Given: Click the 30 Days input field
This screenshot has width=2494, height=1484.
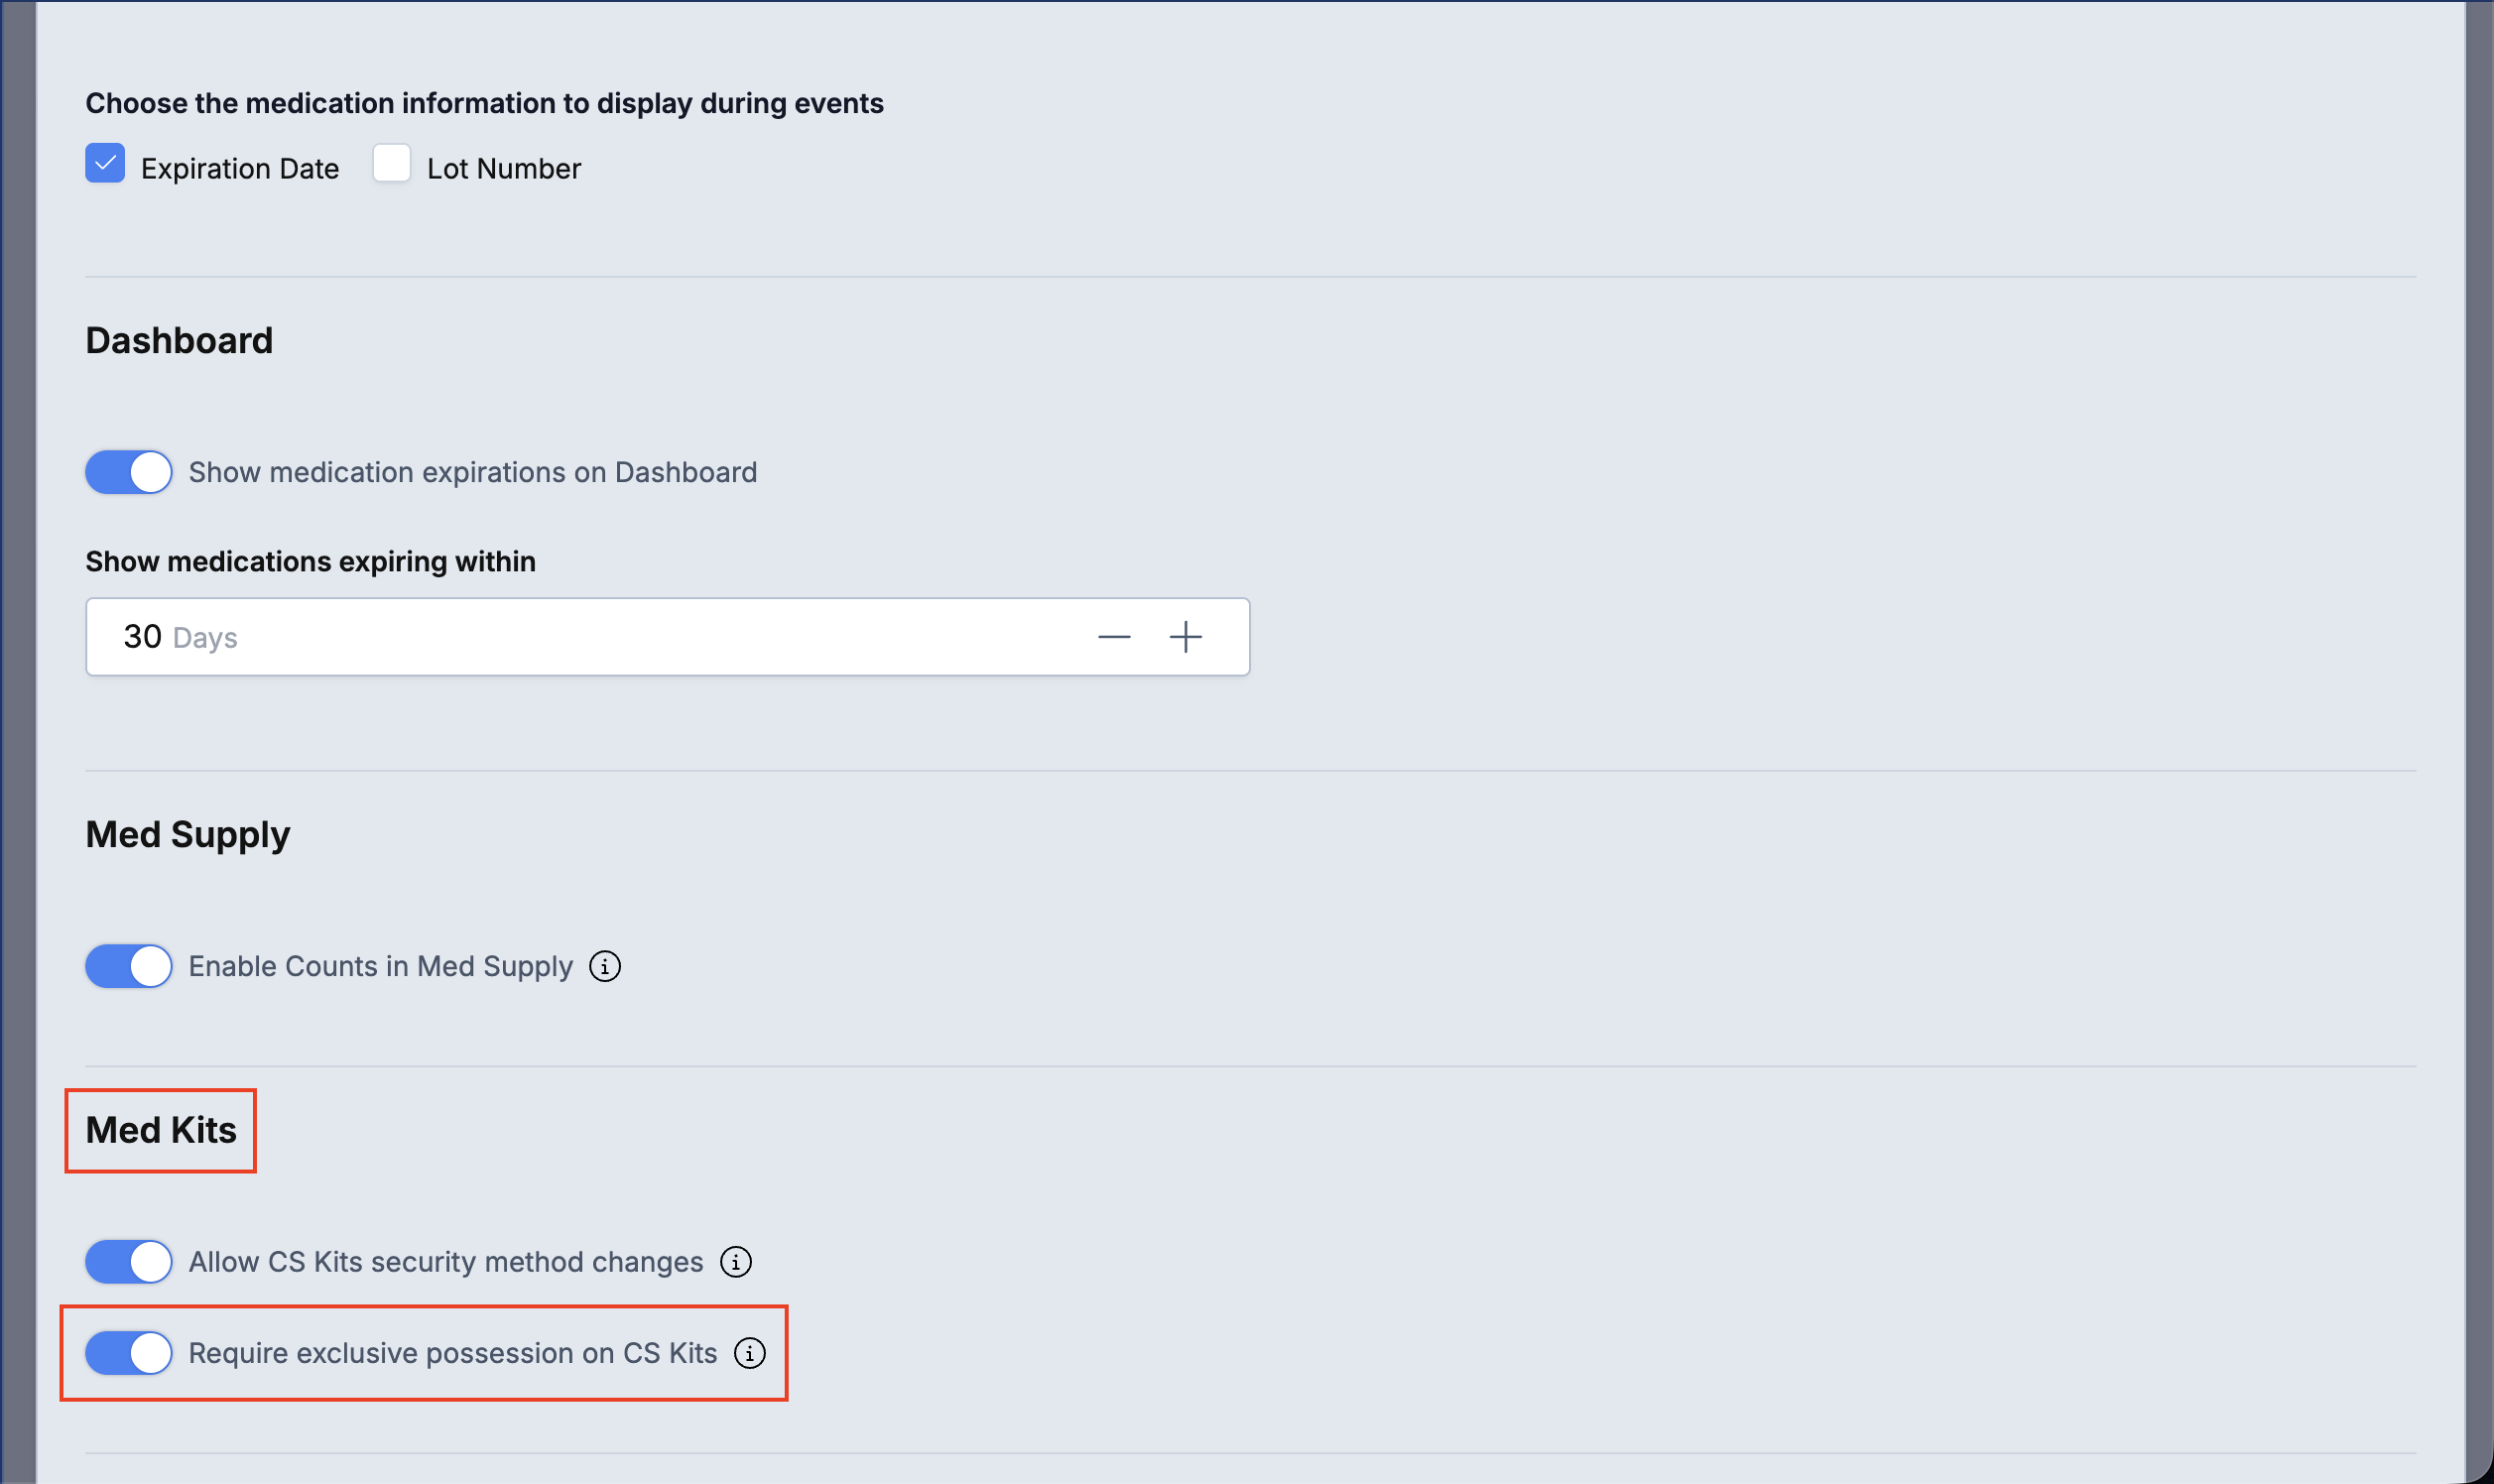Looking at the screenshot, I should click(x=668, y=637).
